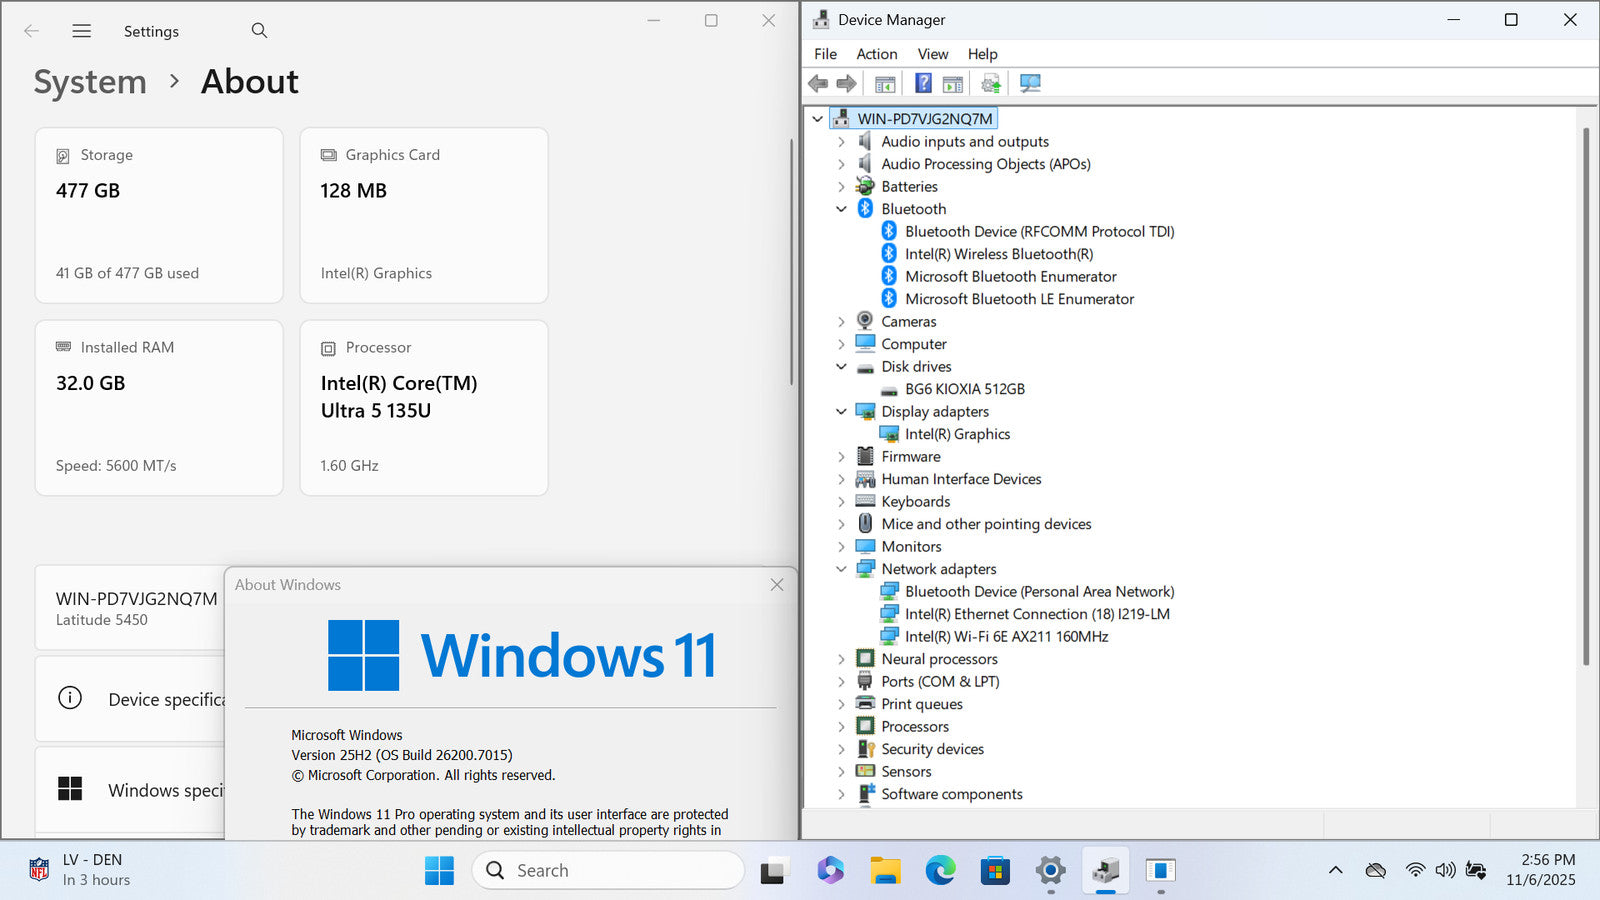
Task: Open the Action menu in Device Manager
Action: [876, 54]
